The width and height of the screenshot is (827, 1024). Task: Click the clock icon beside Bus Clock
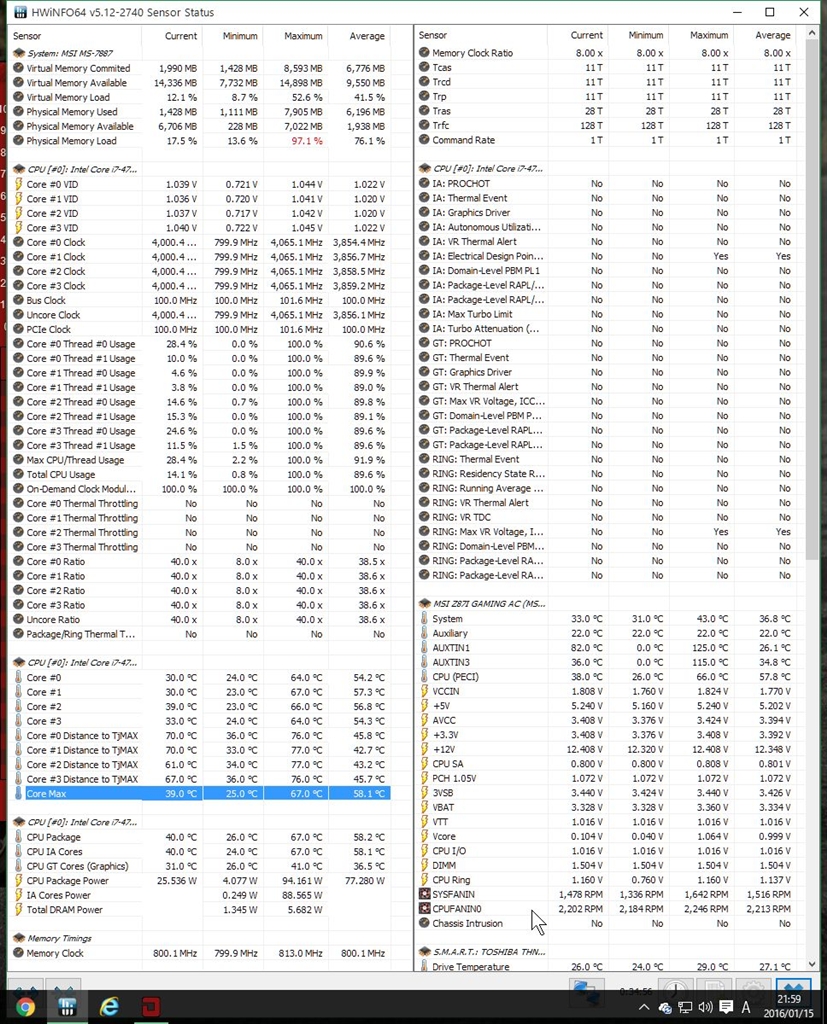19,300
